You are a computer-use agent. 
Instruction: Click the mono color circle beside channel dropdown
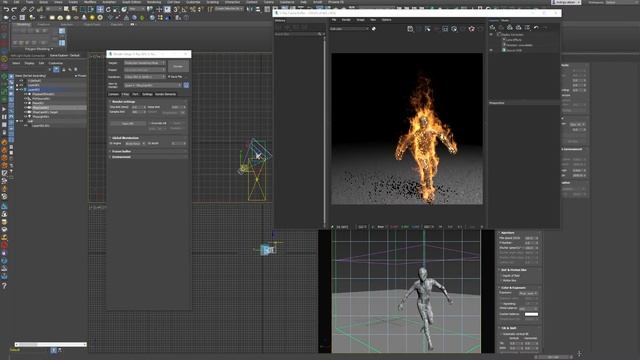374,29
